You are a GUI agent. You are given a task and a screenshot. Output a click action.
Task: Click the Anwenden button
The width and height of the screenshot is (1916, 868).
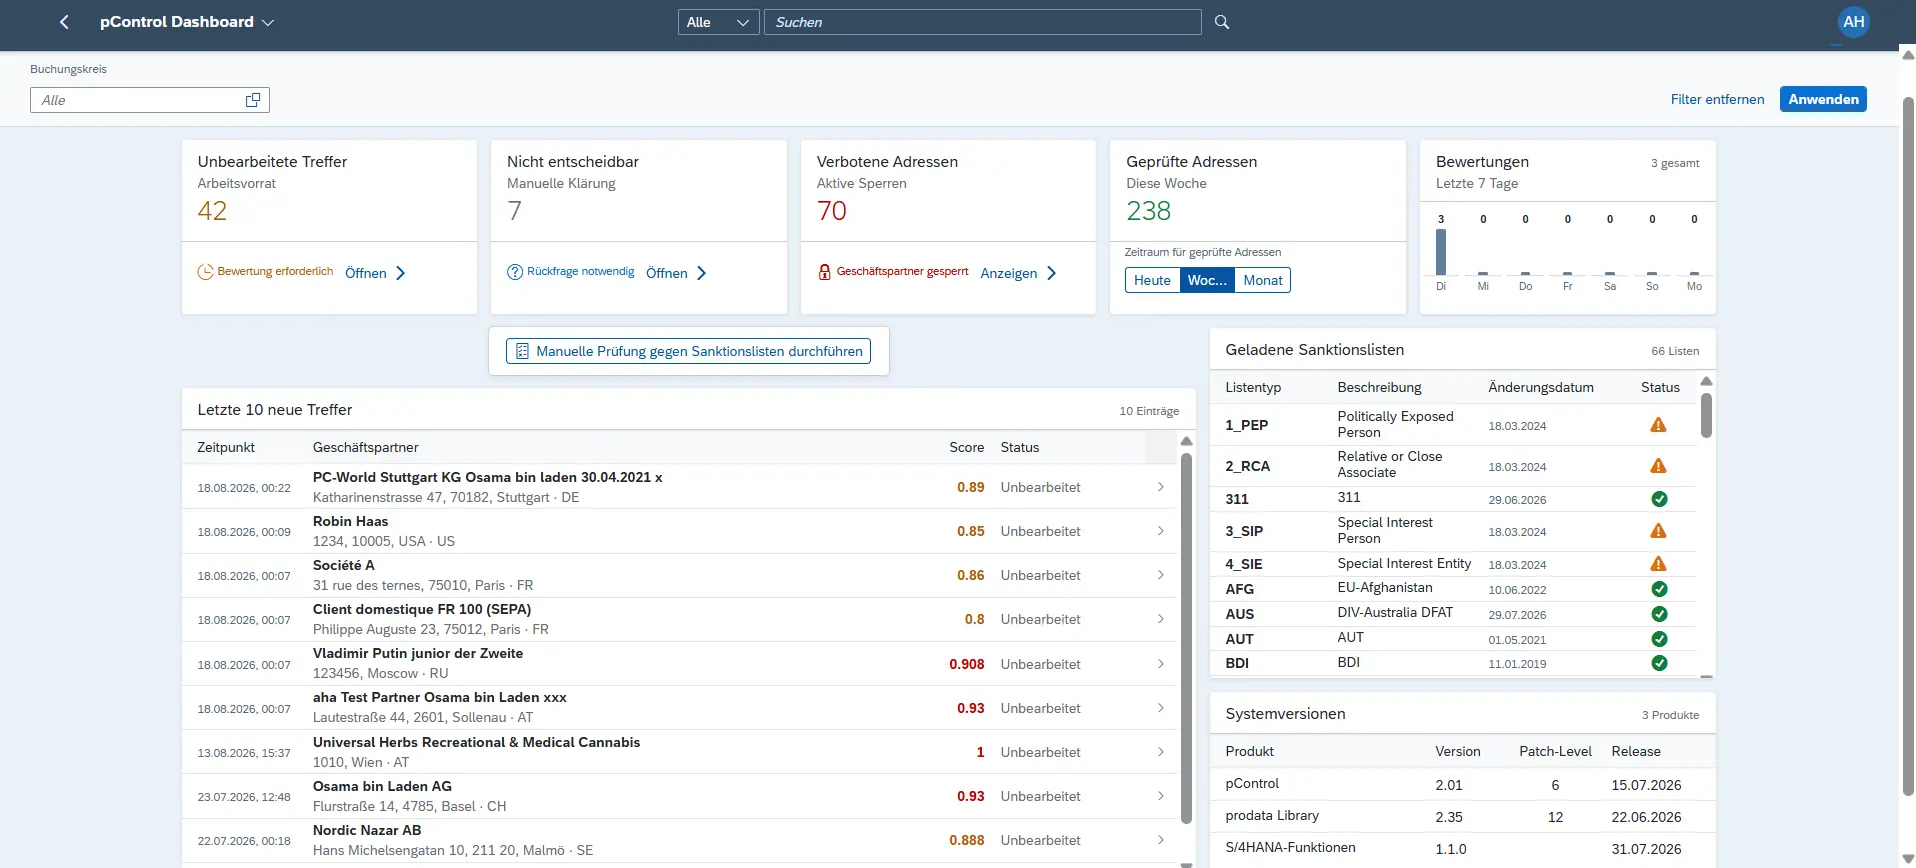point(1823,99)
